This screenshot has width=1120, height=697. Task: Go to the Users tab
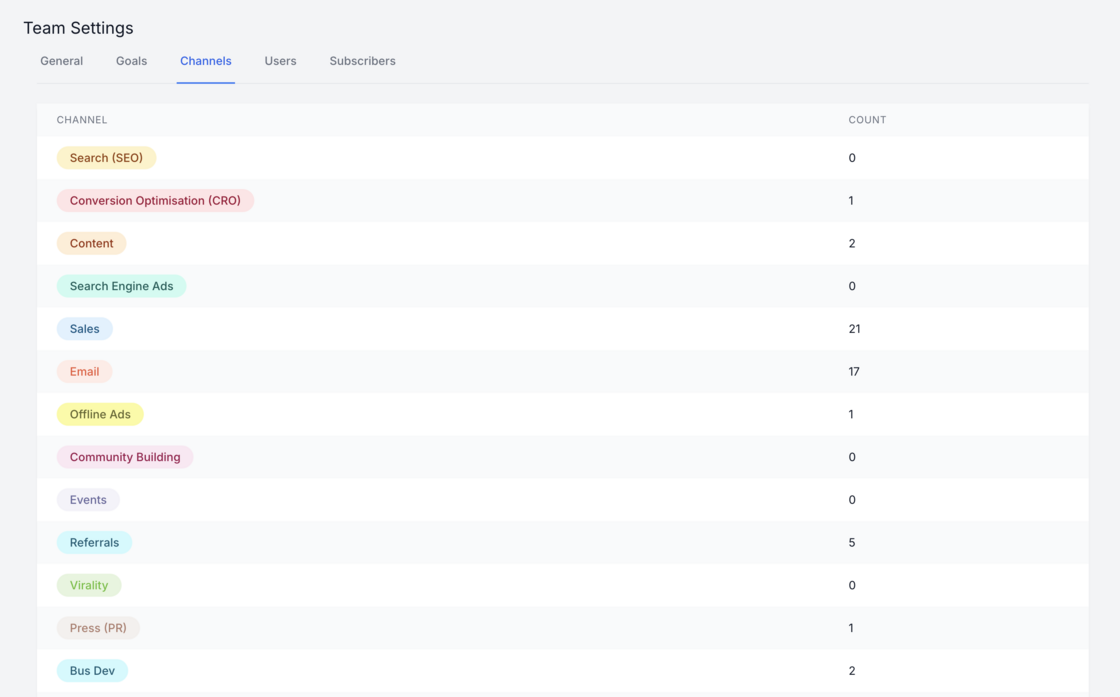[280, 61]
